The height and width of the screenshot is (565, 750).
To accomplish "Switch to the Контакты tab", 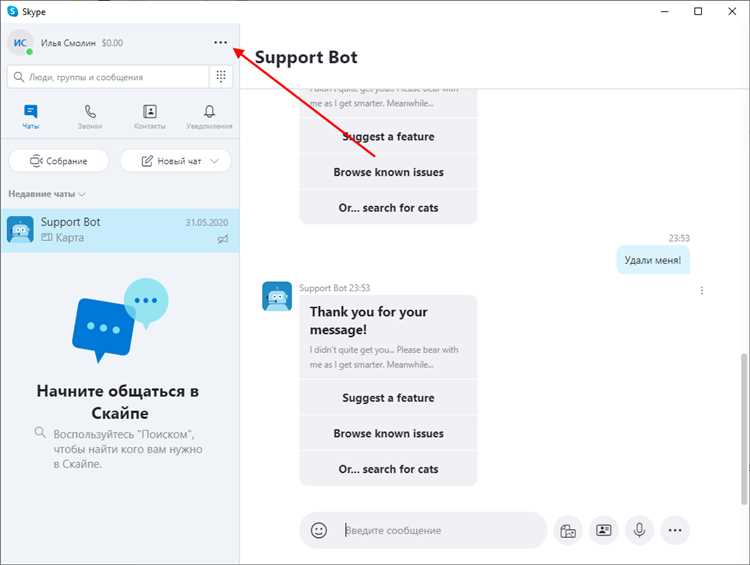I will coord(150,117).
